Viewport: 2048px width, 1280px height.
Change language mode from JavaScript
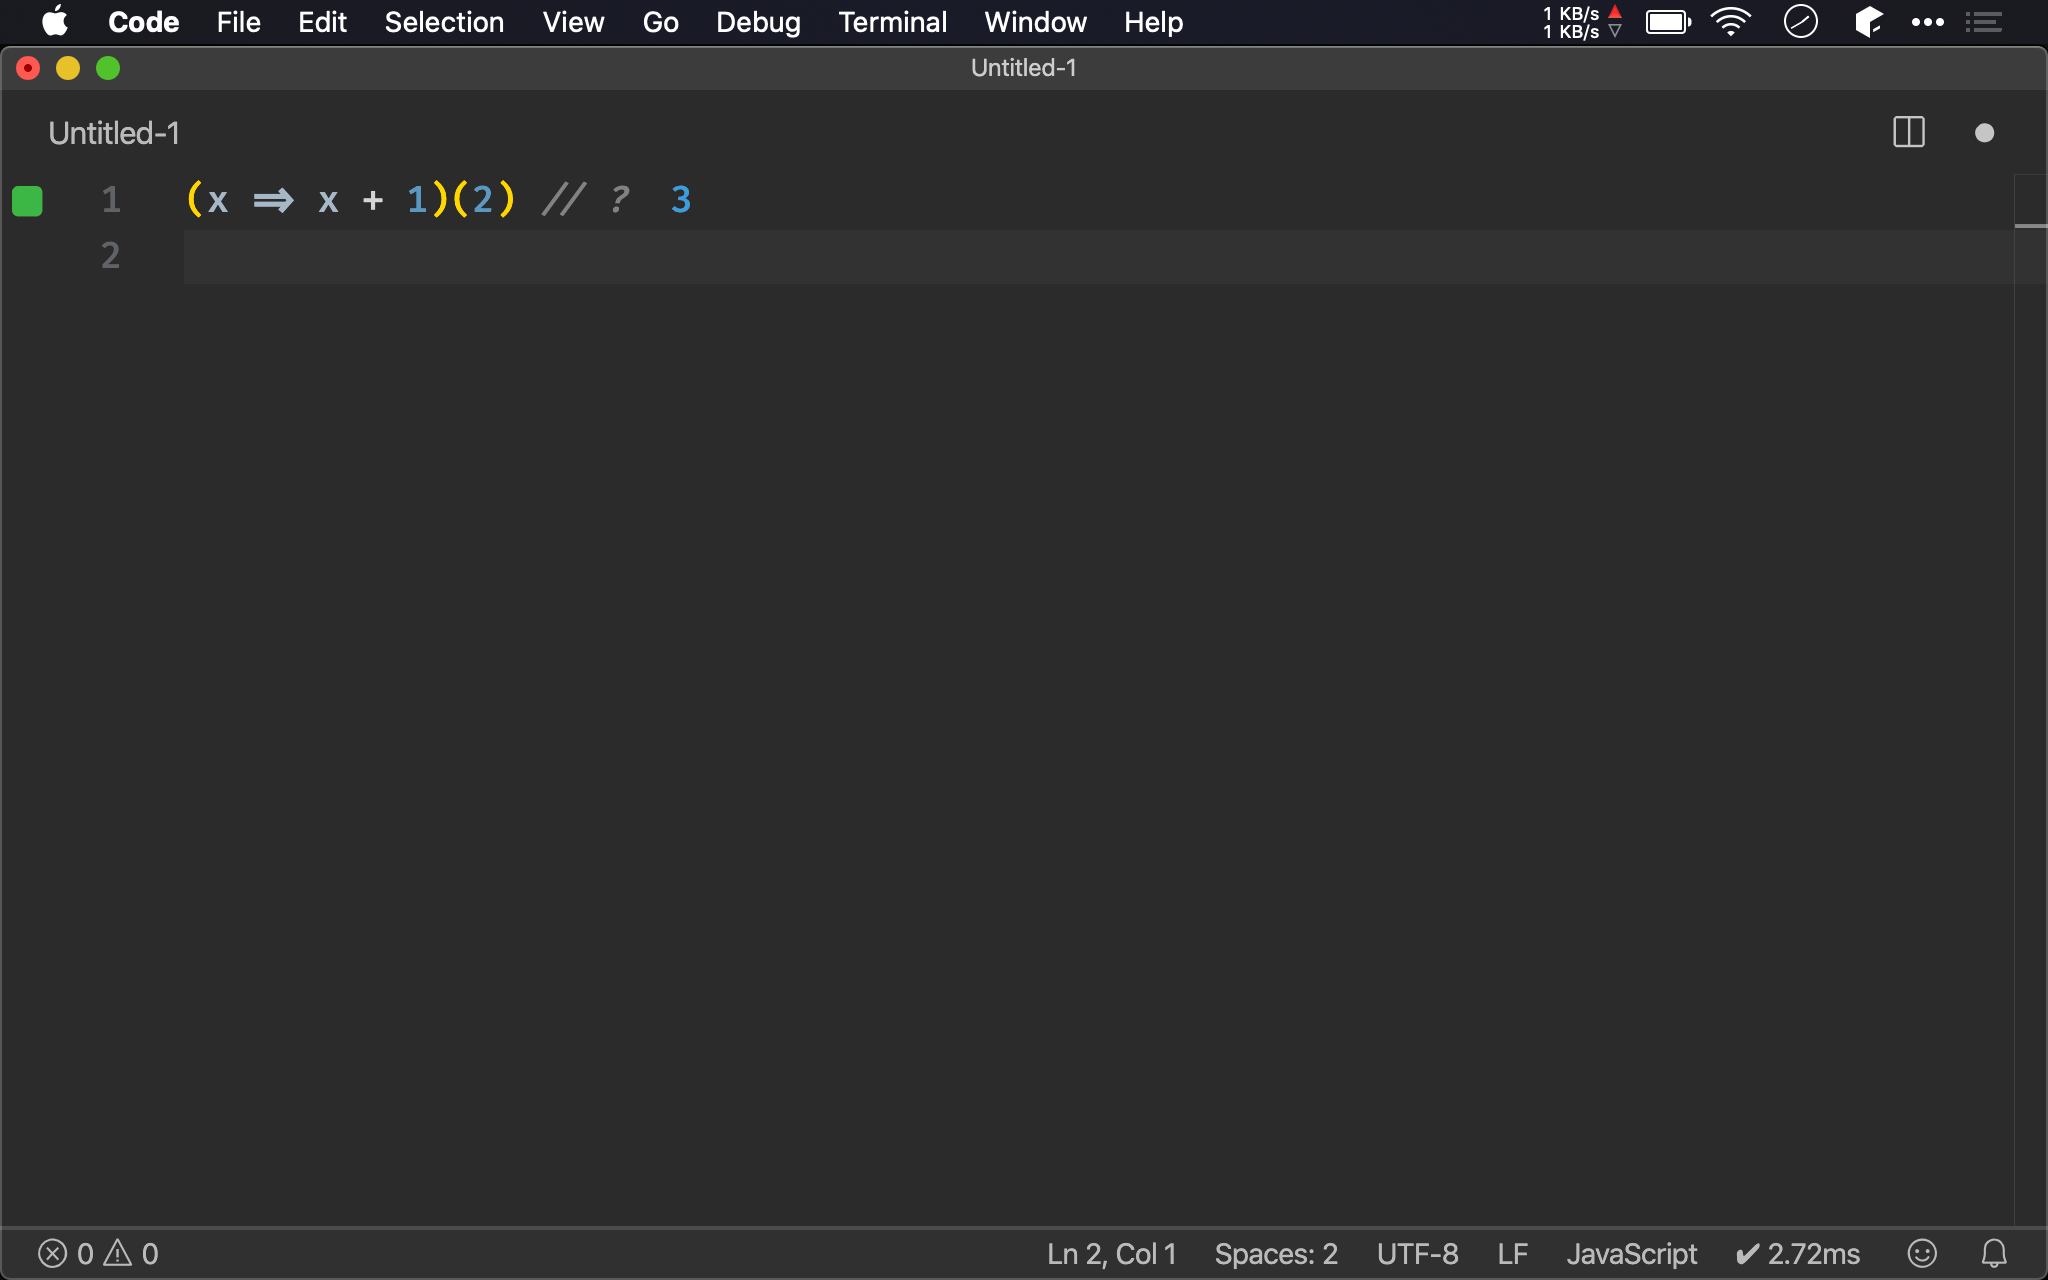[1631, 1253]
